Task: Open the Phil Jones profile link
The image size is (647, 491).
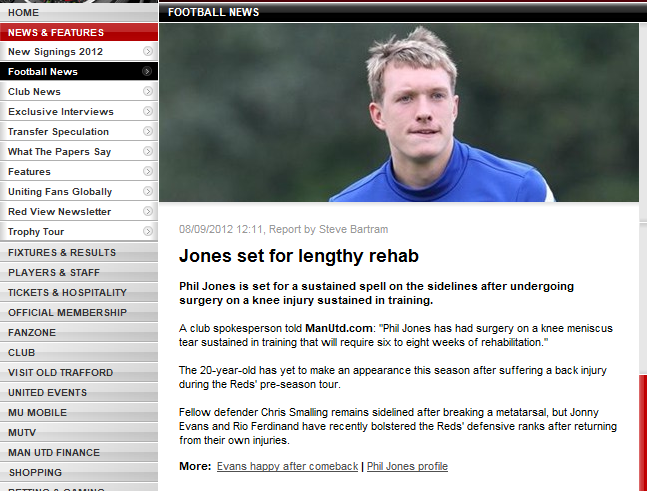Action: click(407, 466)
